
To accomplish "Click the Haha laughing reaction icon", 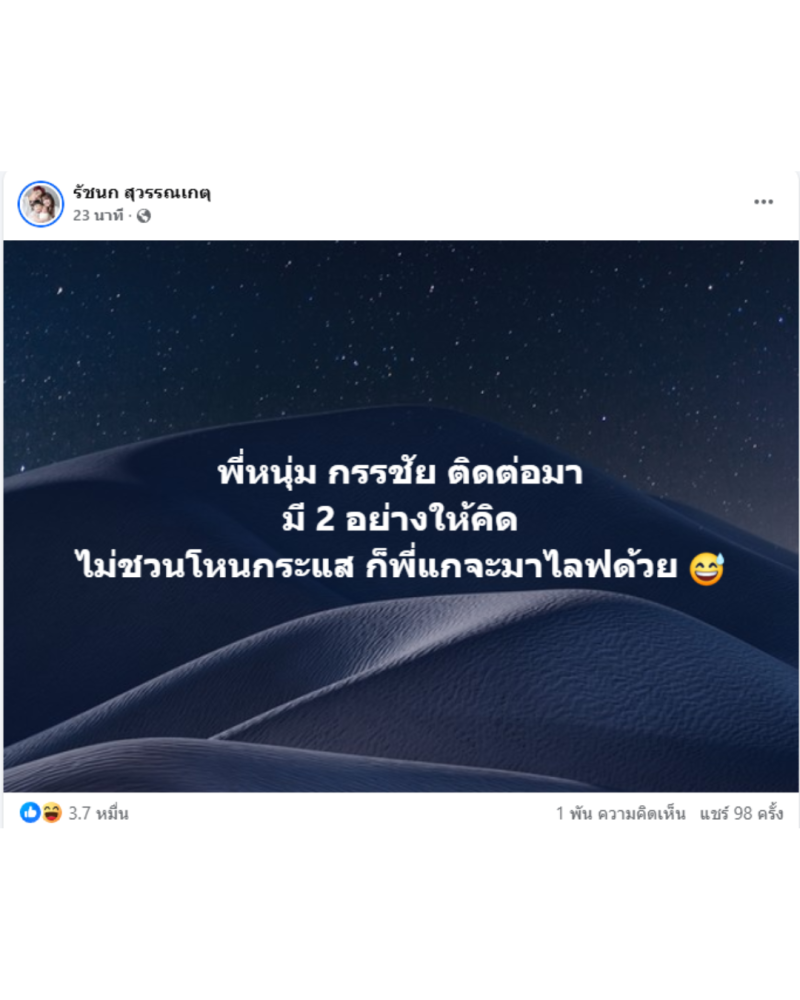I will 52,812.
